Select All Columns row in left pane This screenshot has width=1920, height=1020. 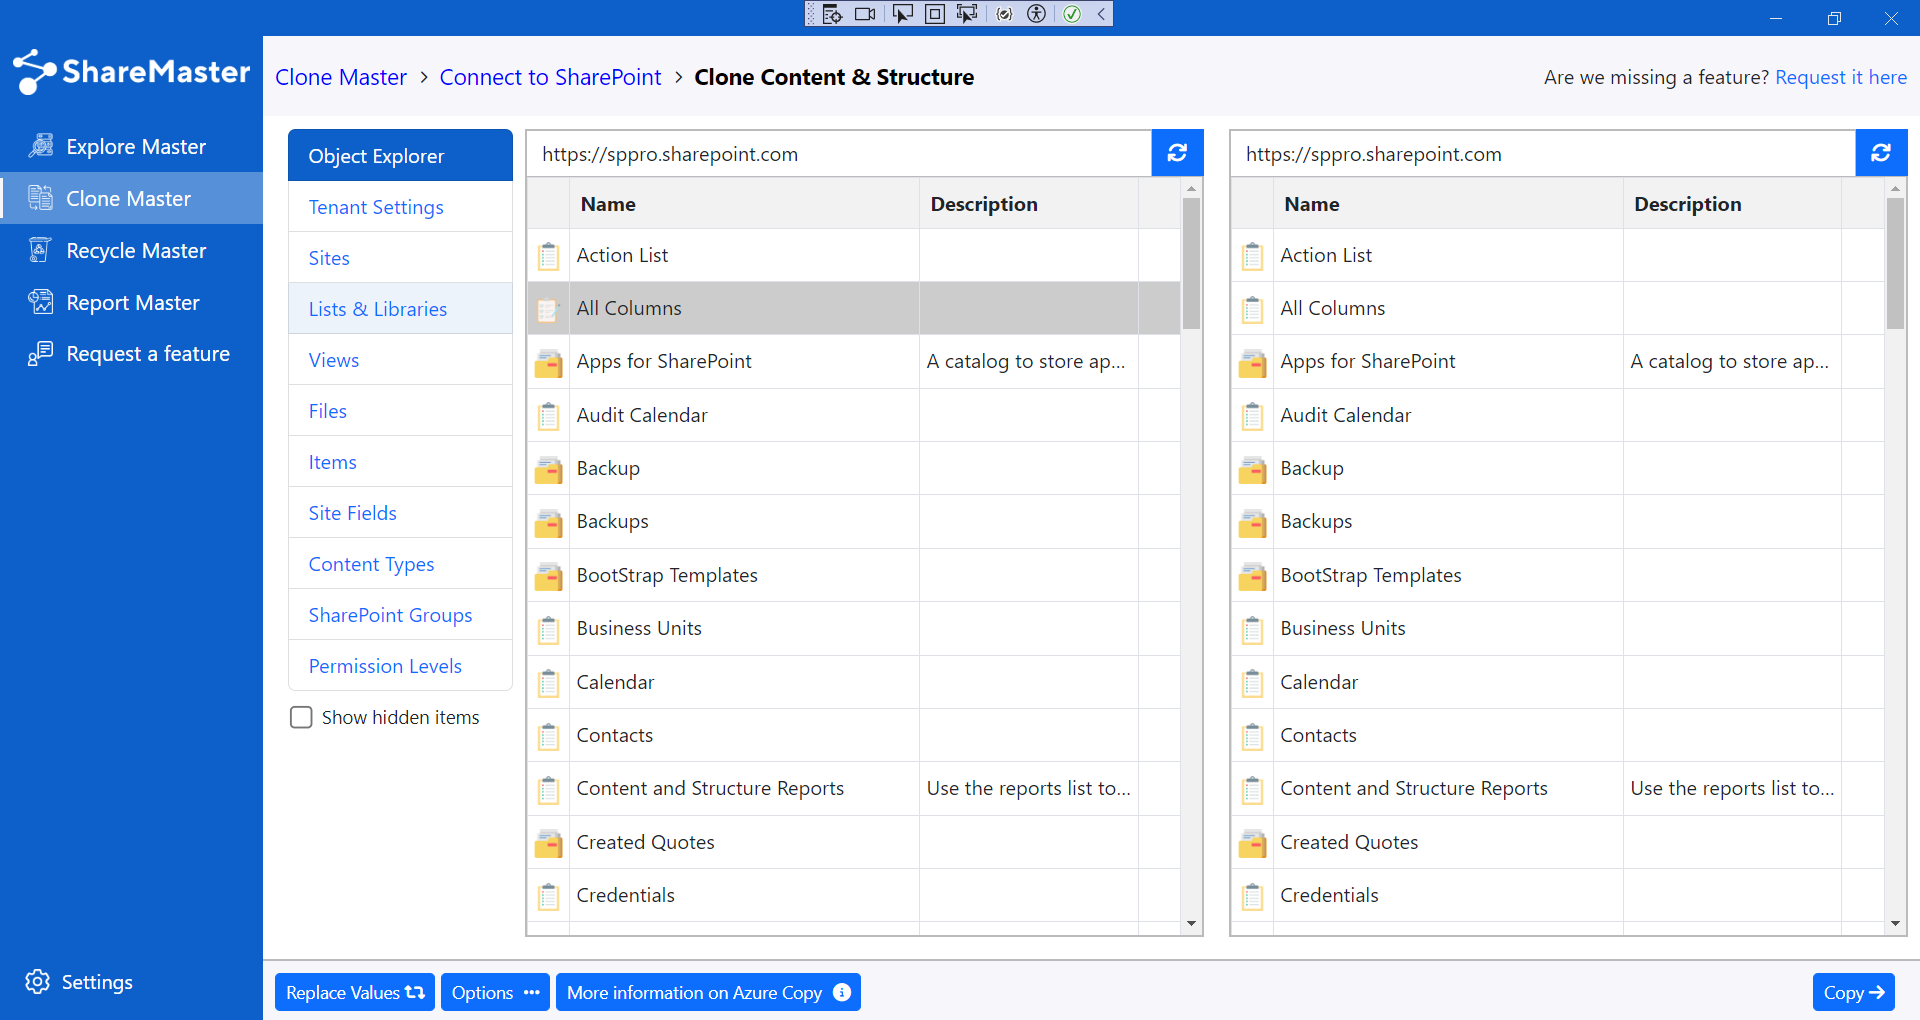853,308
